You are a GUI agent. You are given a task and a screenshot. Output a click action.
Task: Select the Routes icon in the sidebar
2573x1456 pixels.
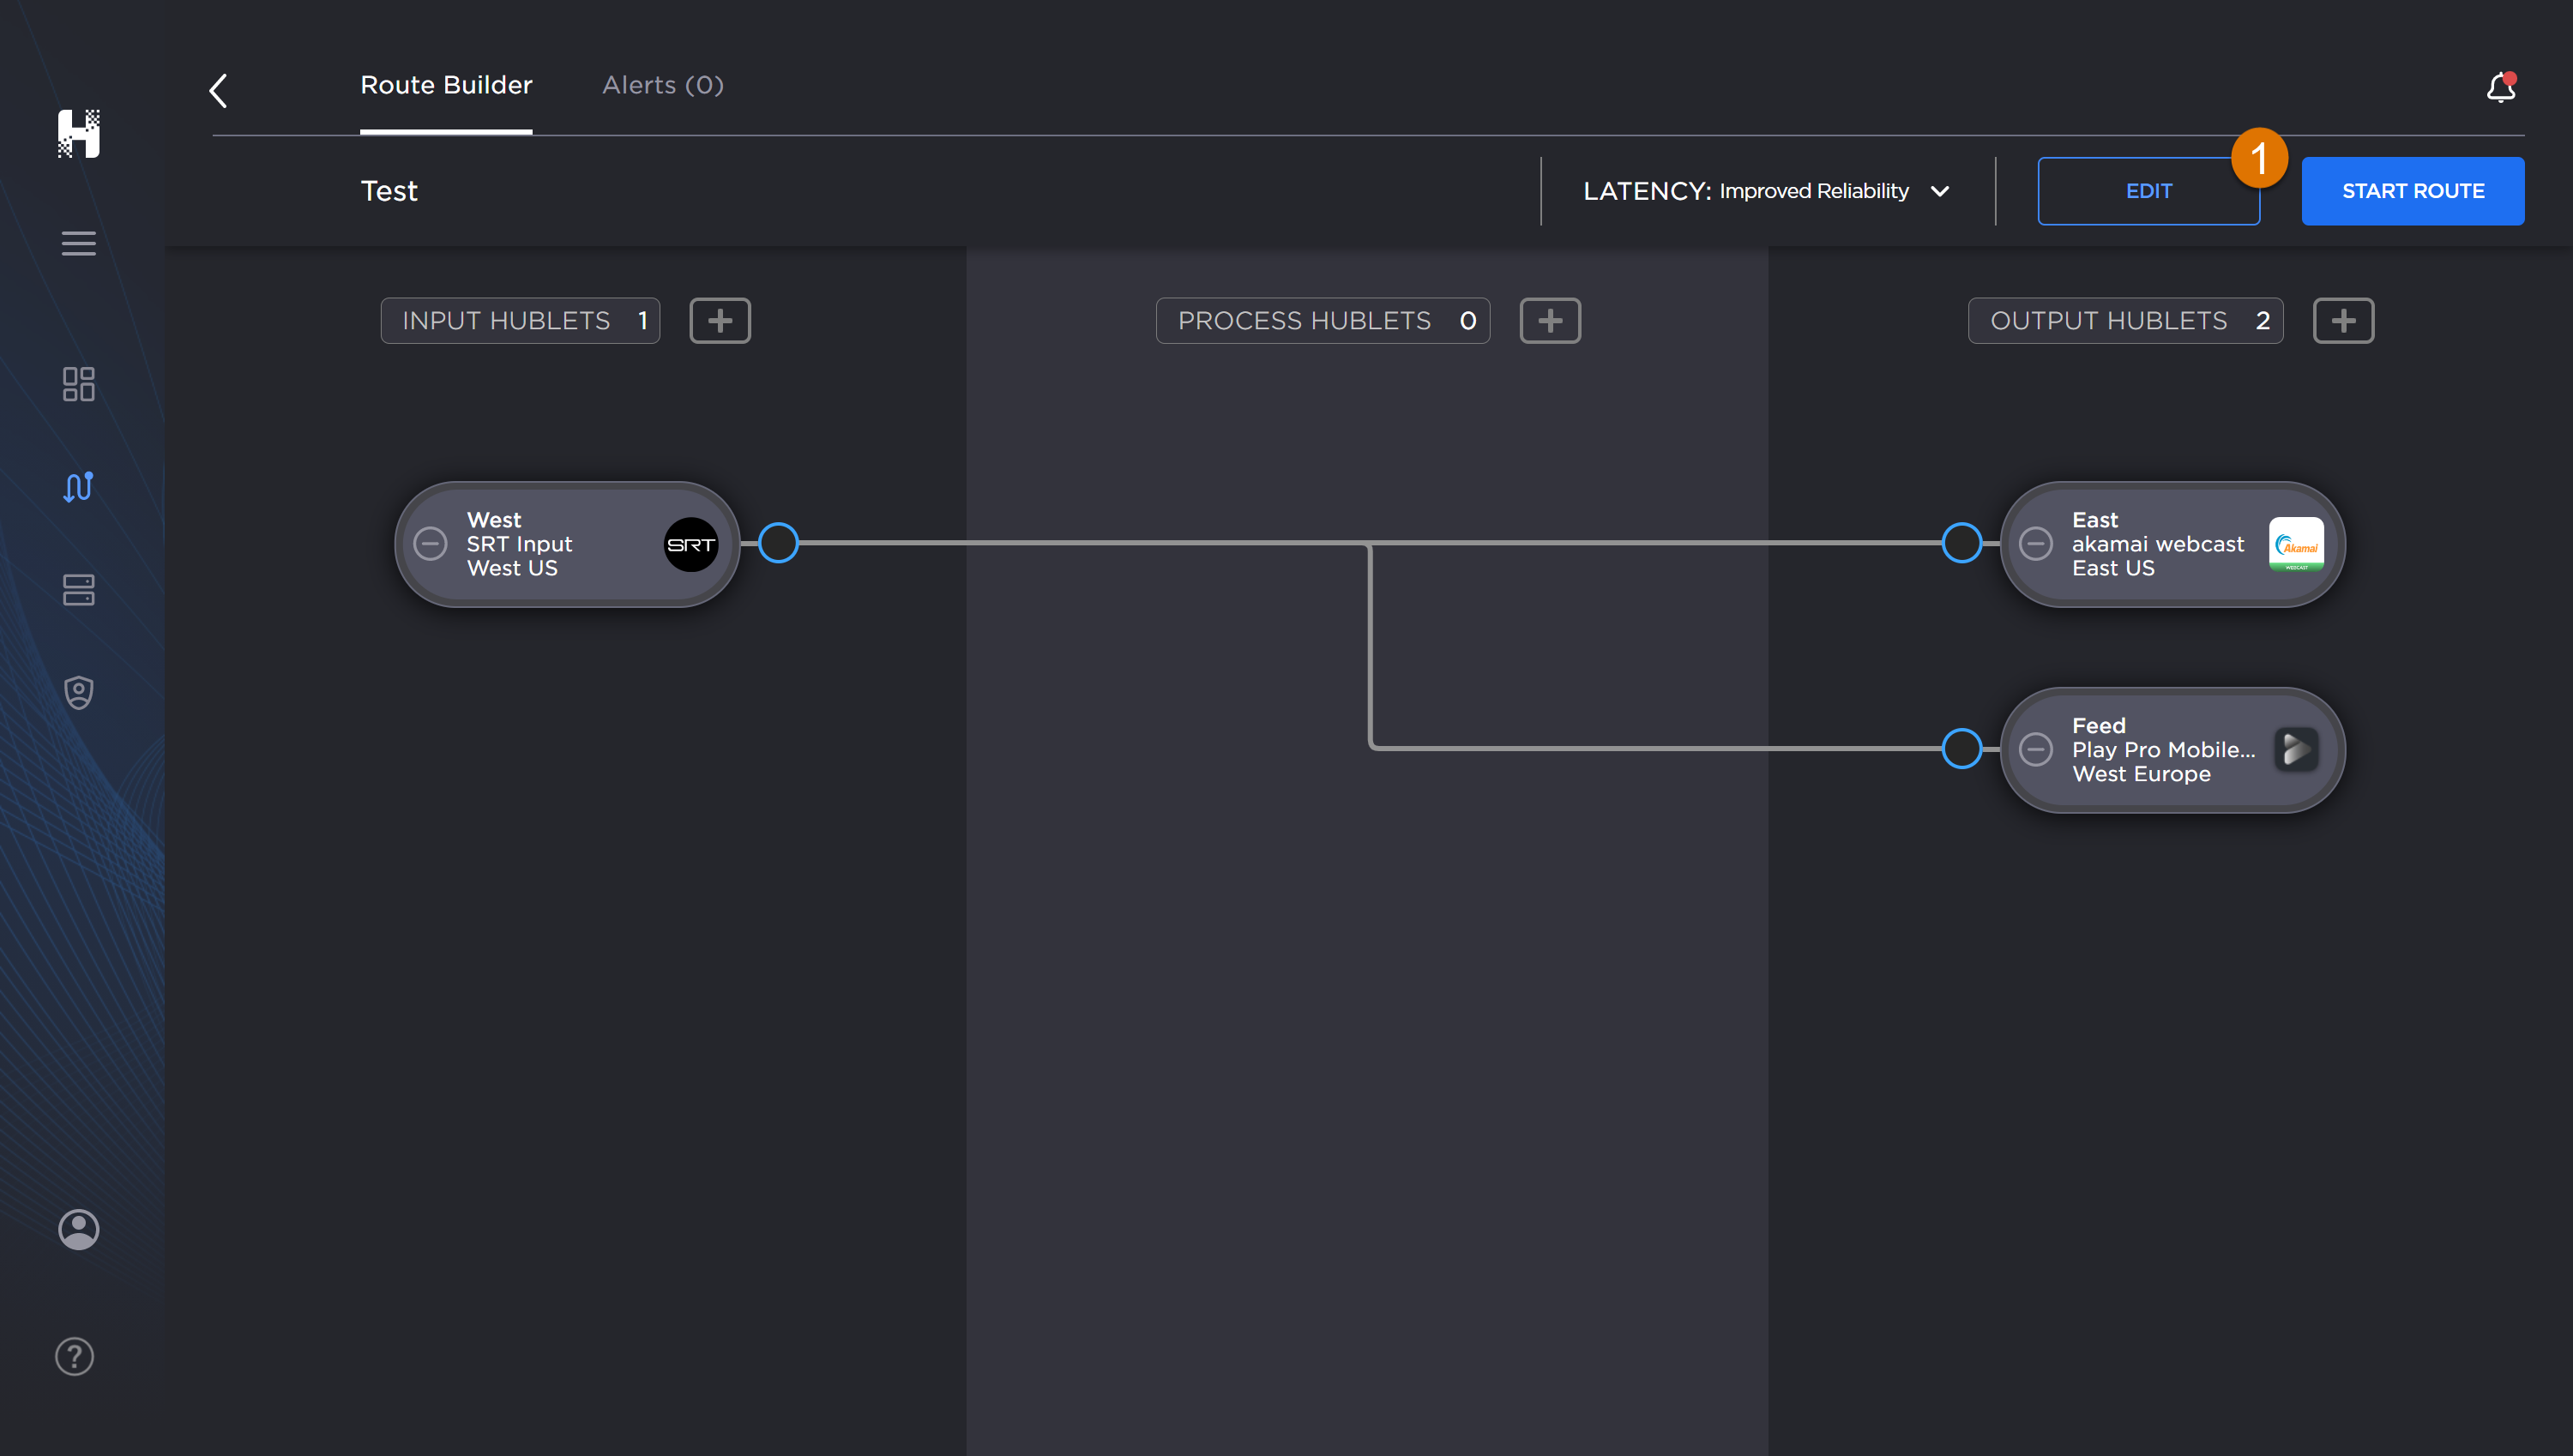click(x=78, y=487)
